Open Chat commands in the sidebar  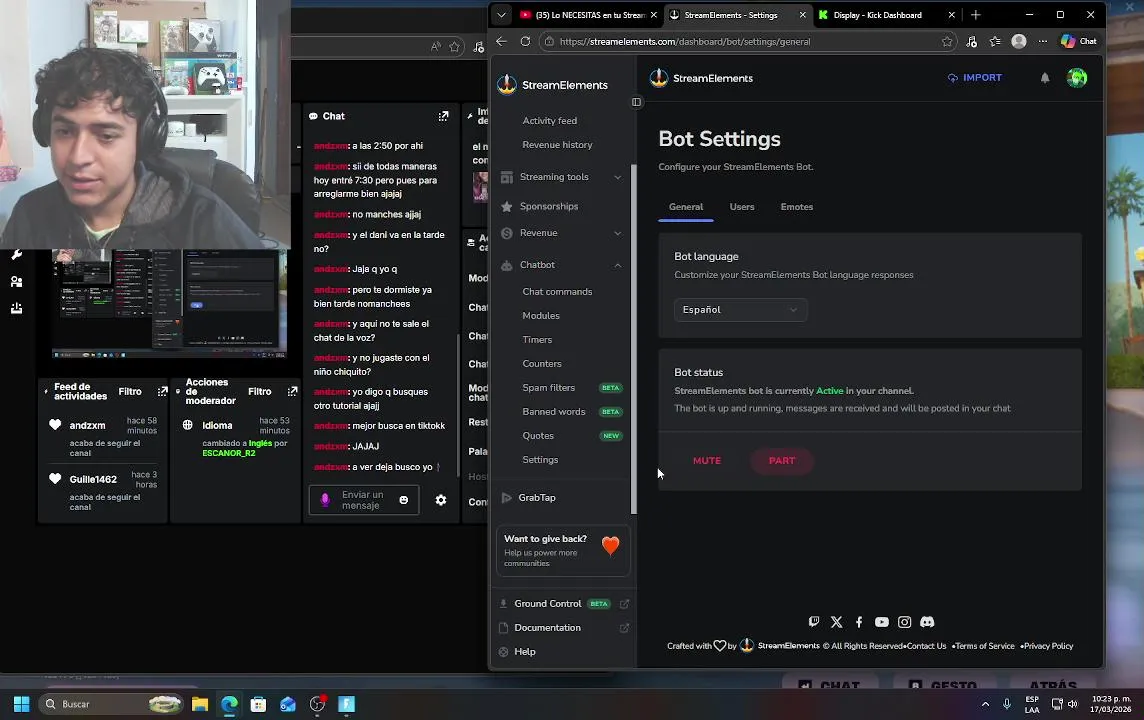557,292
